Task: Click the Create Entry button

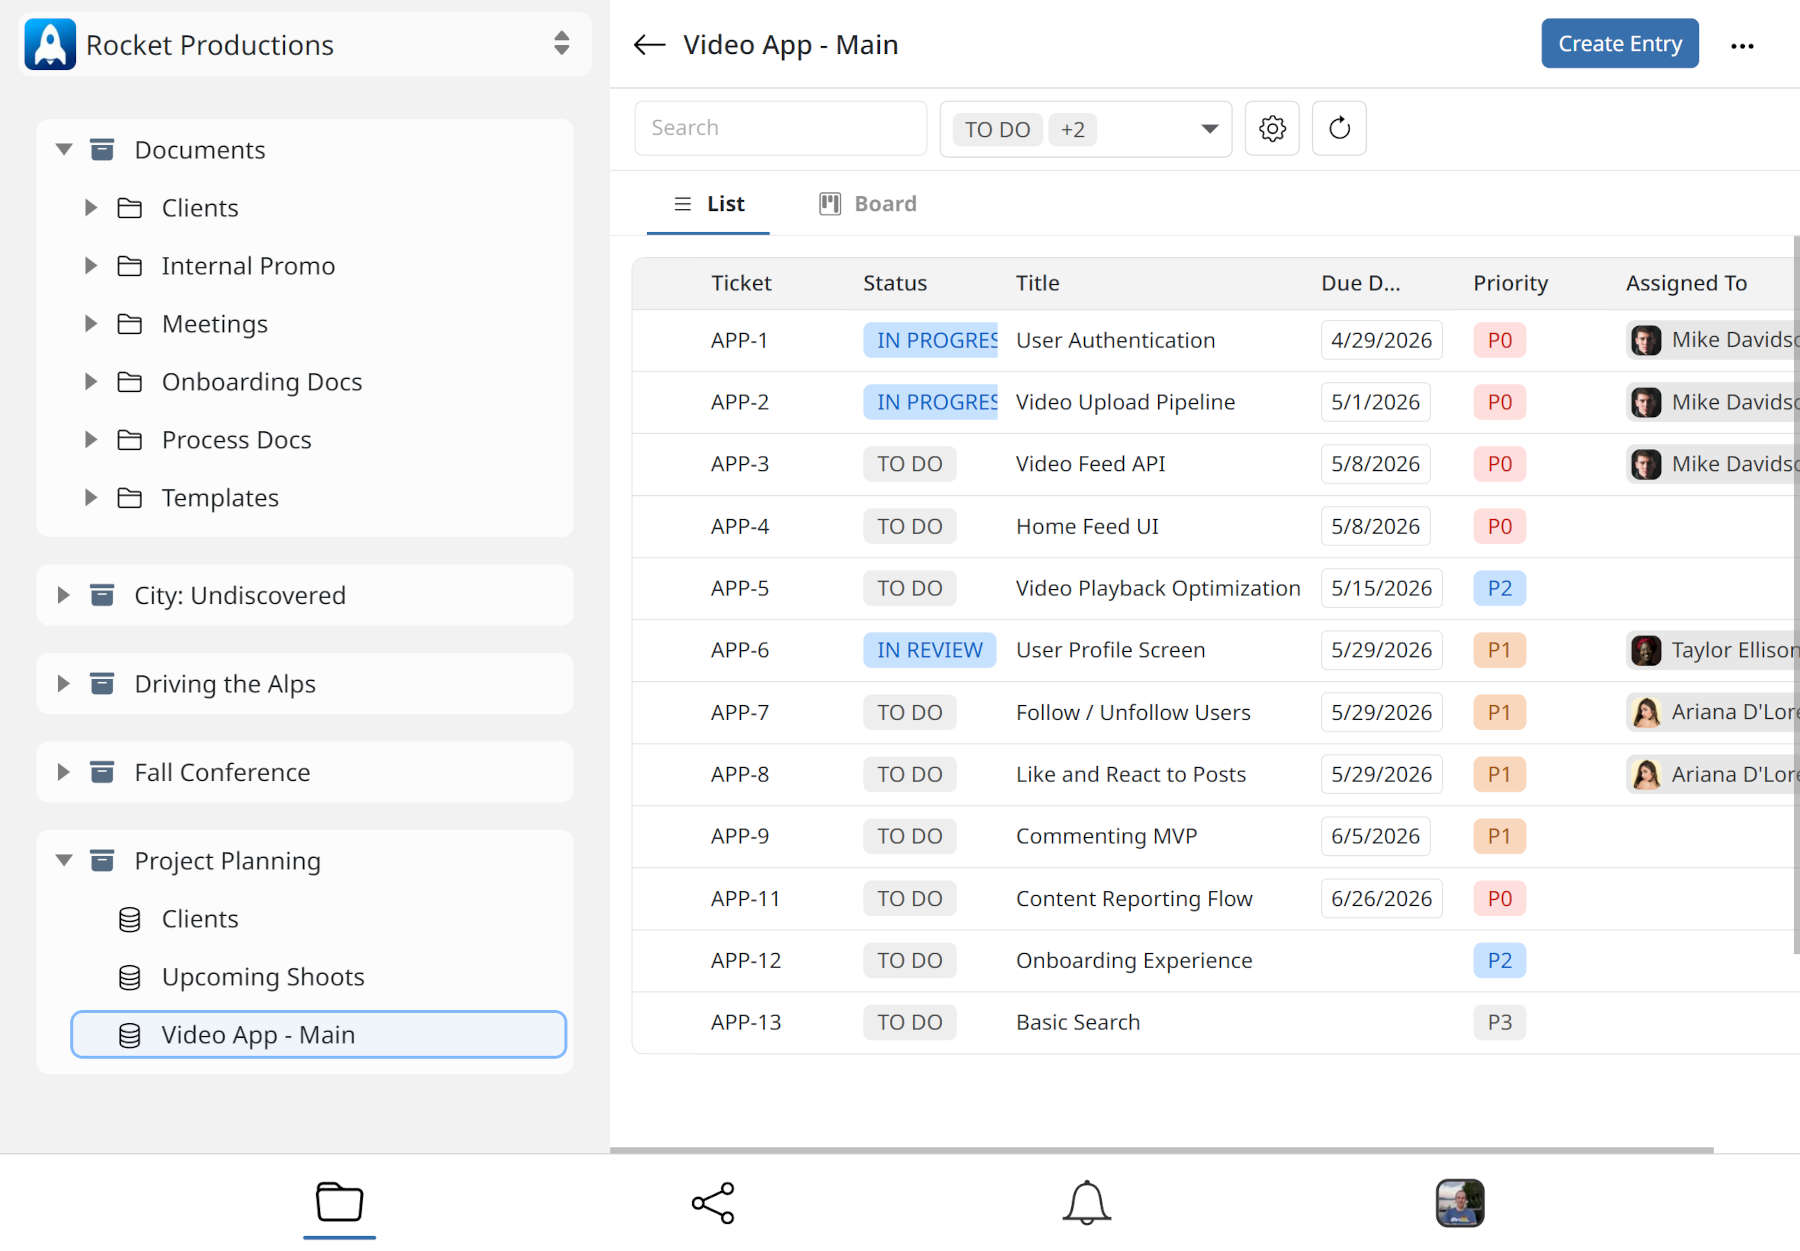Action: 1619,43
